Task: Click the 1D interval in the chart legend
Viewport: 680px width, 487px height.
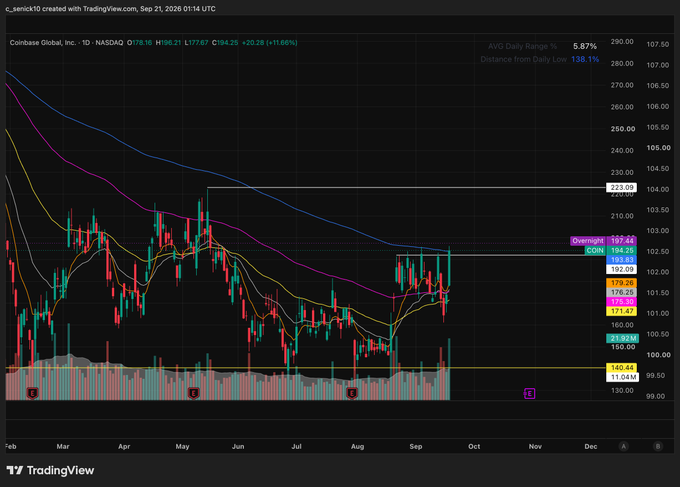Action: [86, 42]
